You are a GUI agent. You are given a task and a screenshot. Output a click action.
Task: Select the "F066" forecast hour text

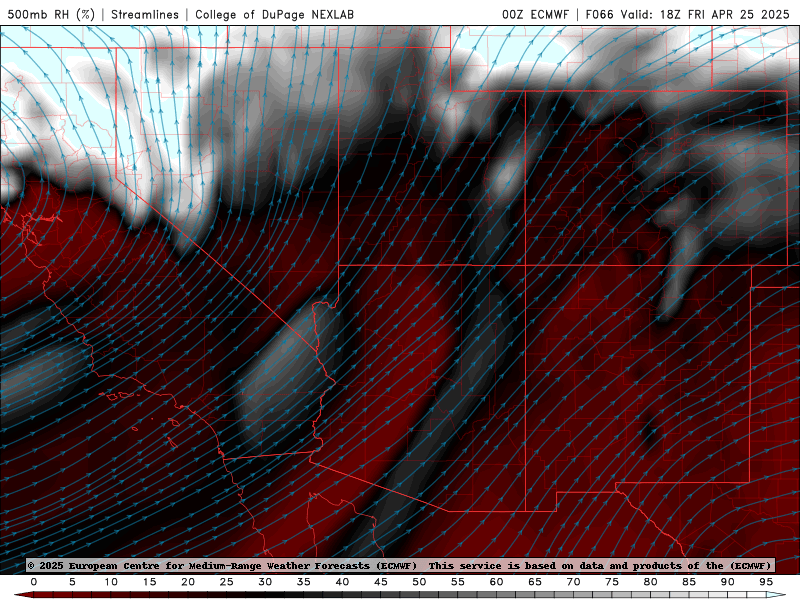(x=599, y=14)
